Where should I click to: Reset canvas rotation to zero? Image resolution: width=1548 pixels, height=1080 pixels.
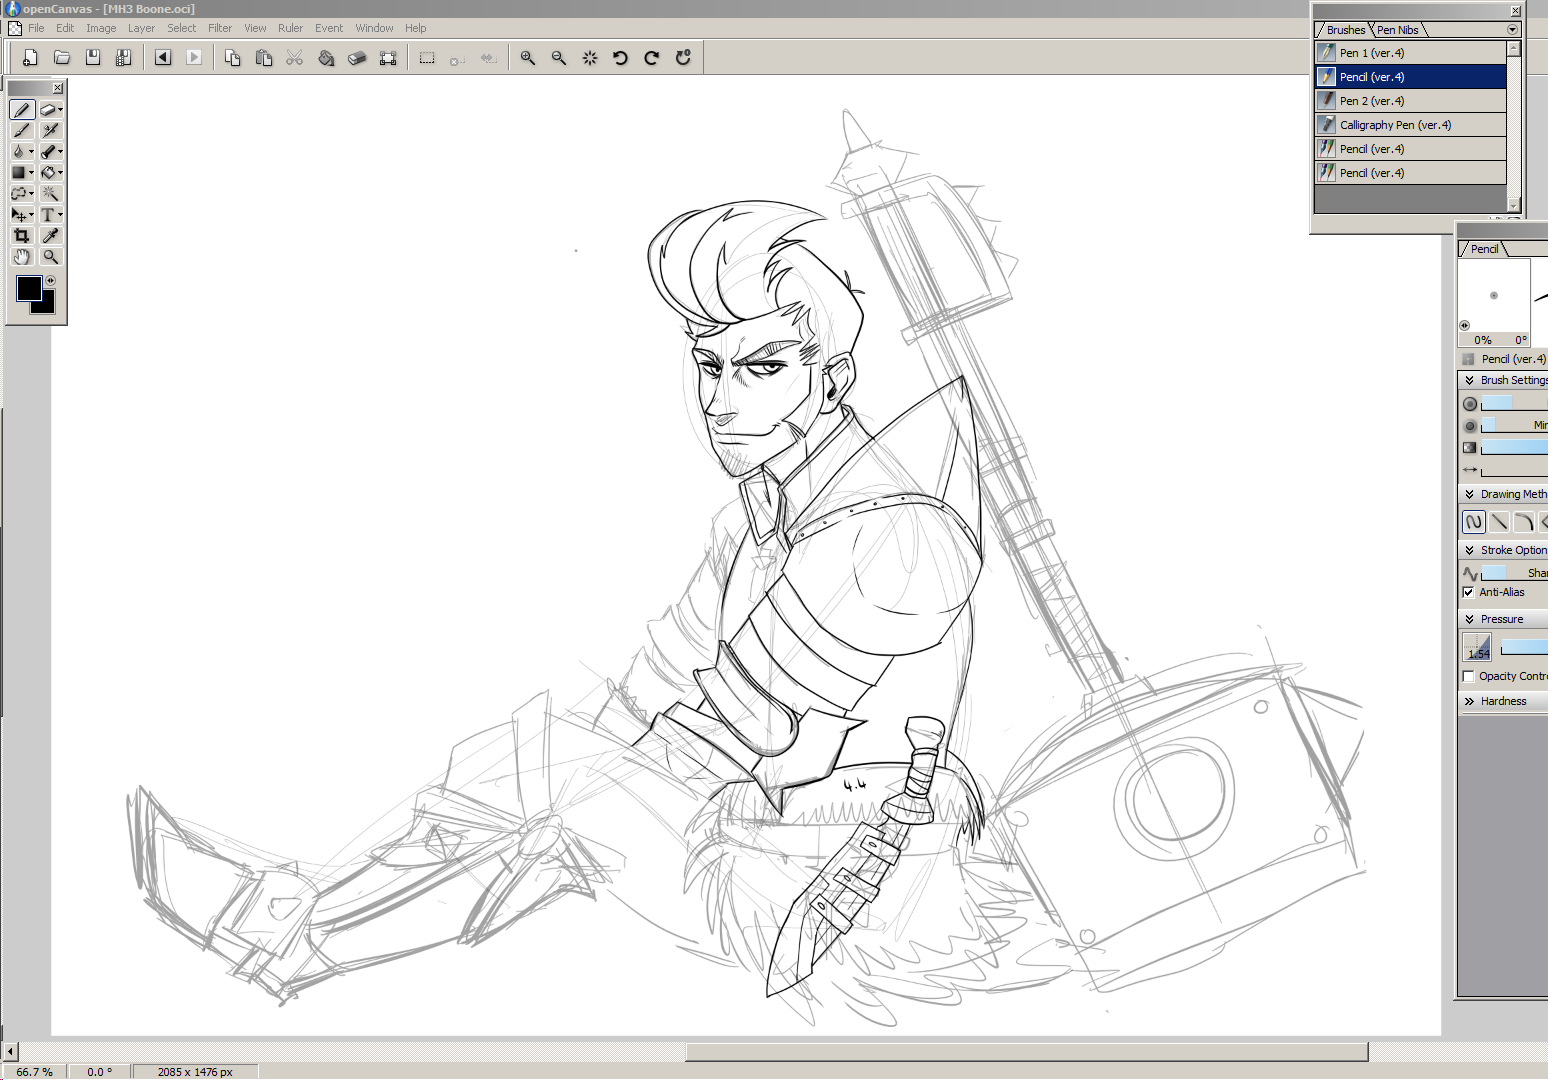tap(683, 58)
